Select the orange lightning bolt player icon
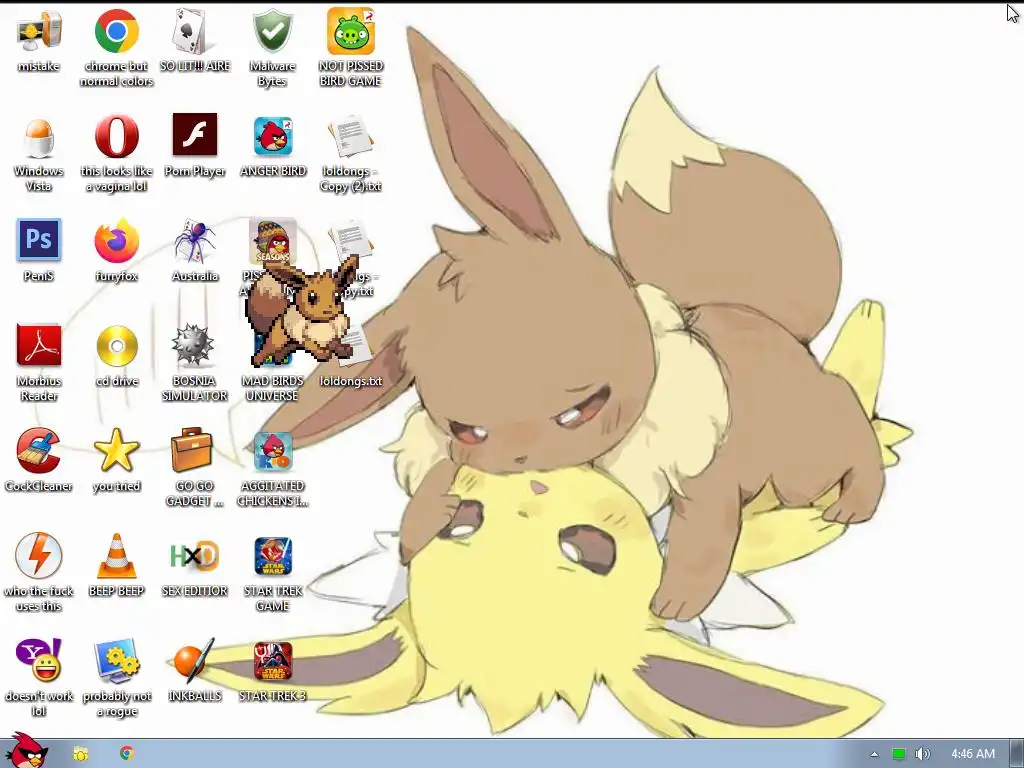This screenshot has width=1024, height=768. 39,556
